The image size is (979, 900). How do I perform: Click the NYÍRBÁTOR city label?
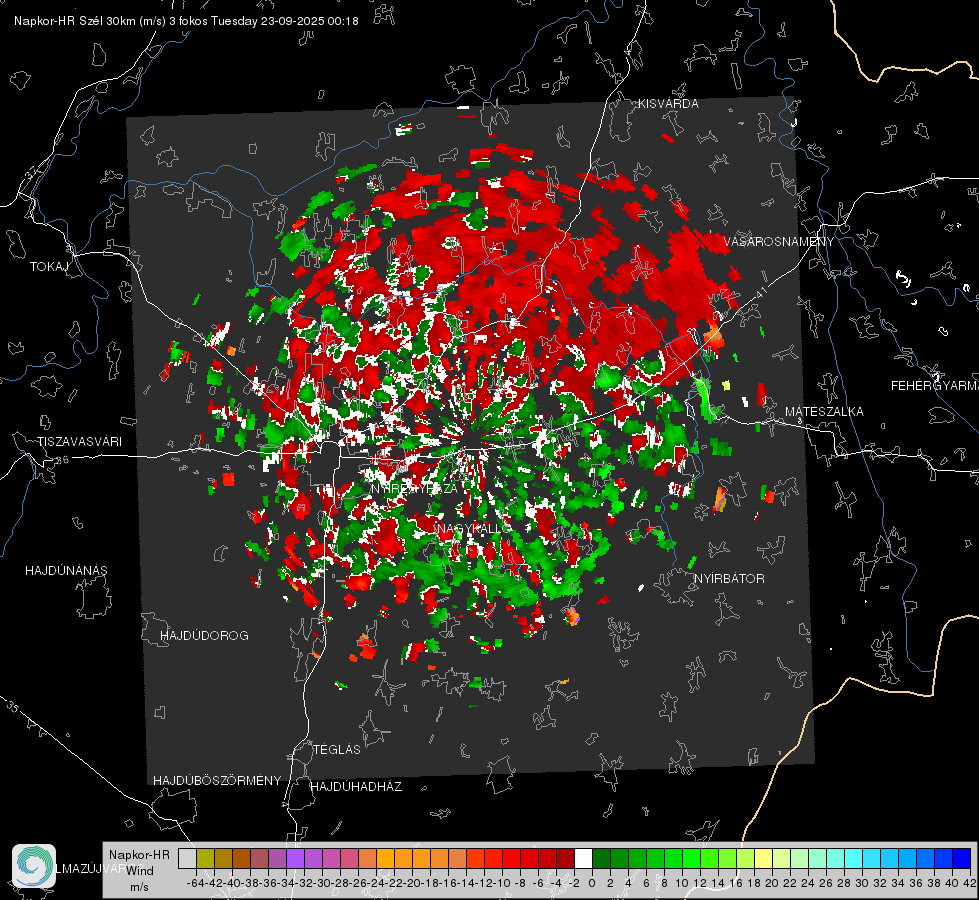coord(729,579)
